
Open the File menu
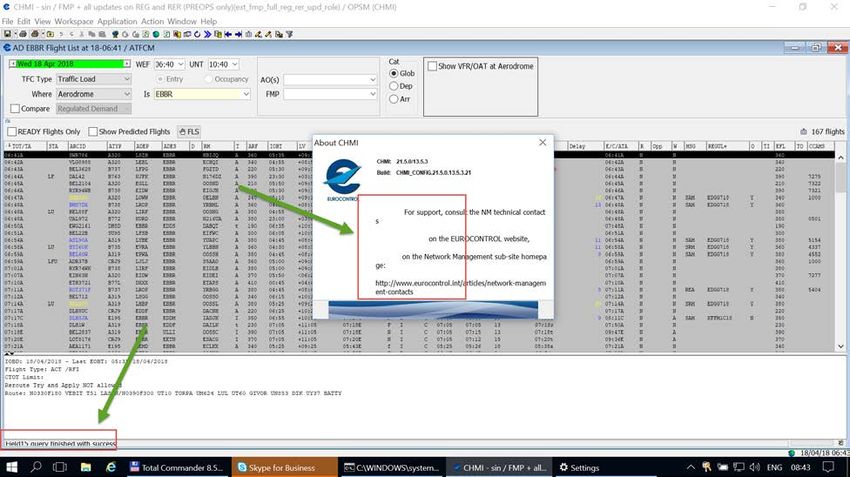[x=8, y=21]
